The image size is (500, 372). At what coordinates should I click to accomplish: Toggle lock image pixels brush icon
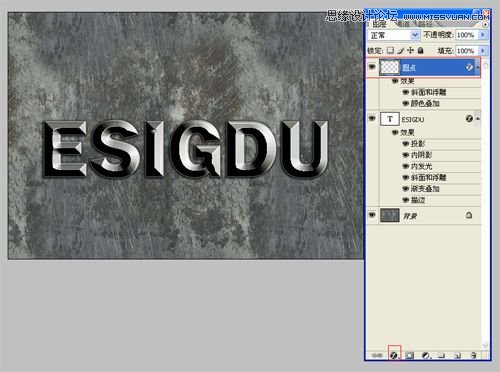[401, 50]
